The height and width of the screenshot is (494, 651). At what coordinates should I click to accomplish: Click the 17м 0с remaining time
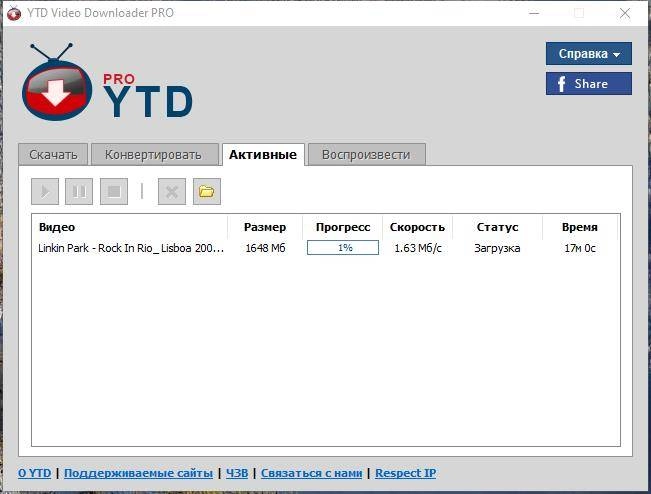click(x=580, y=248)
